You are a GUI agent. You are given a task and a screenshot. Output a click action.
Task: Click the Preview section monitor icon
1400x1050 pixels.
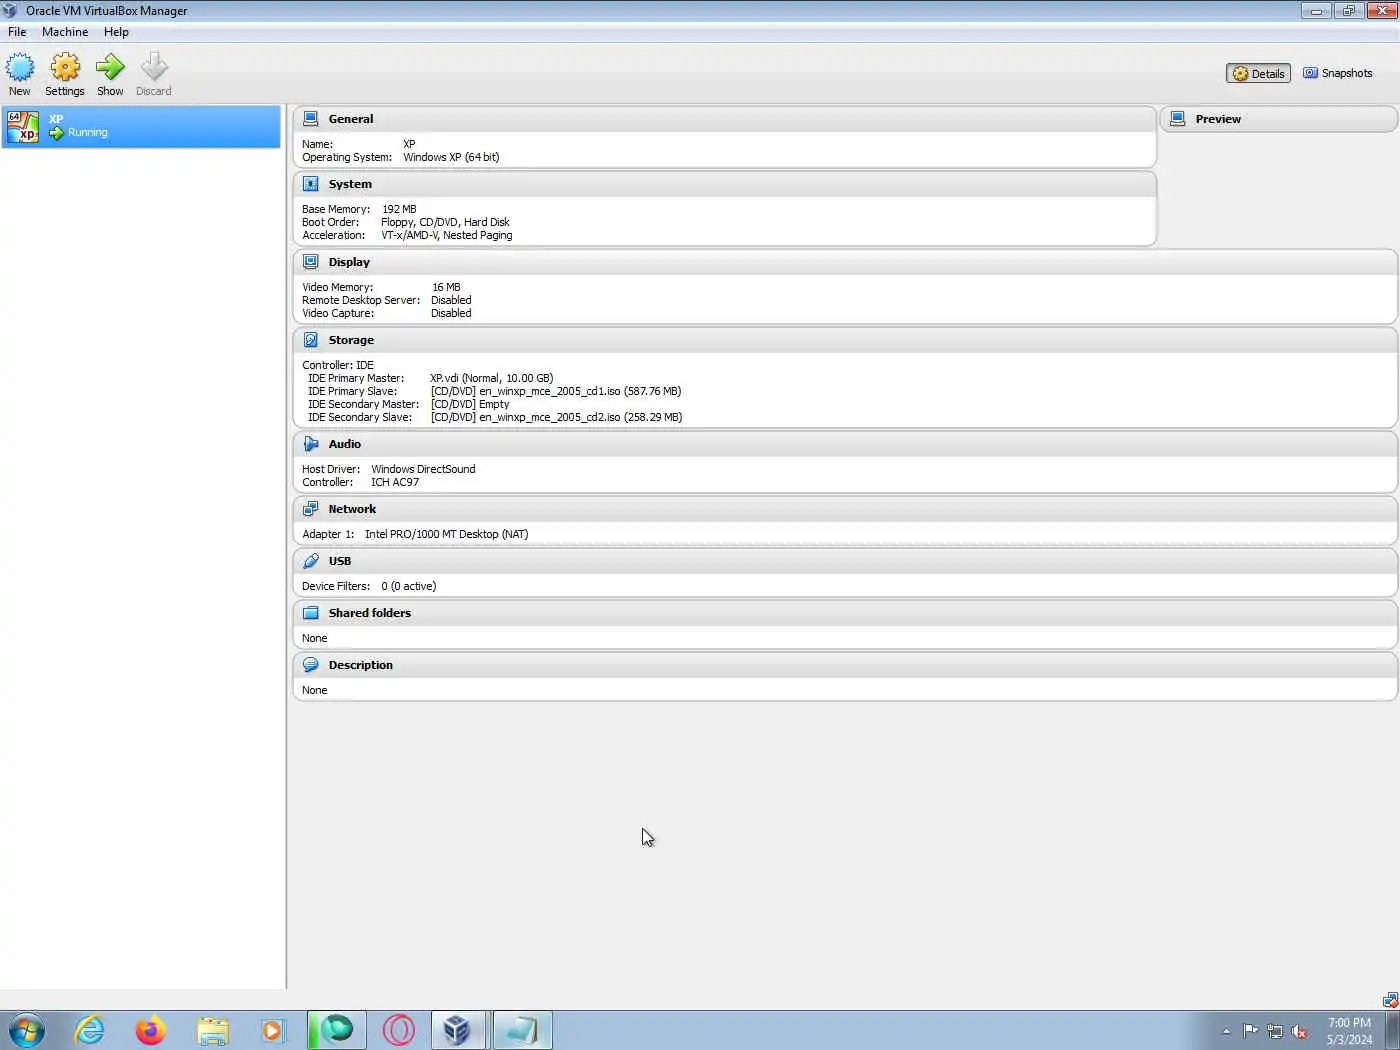pos(1178,118)
